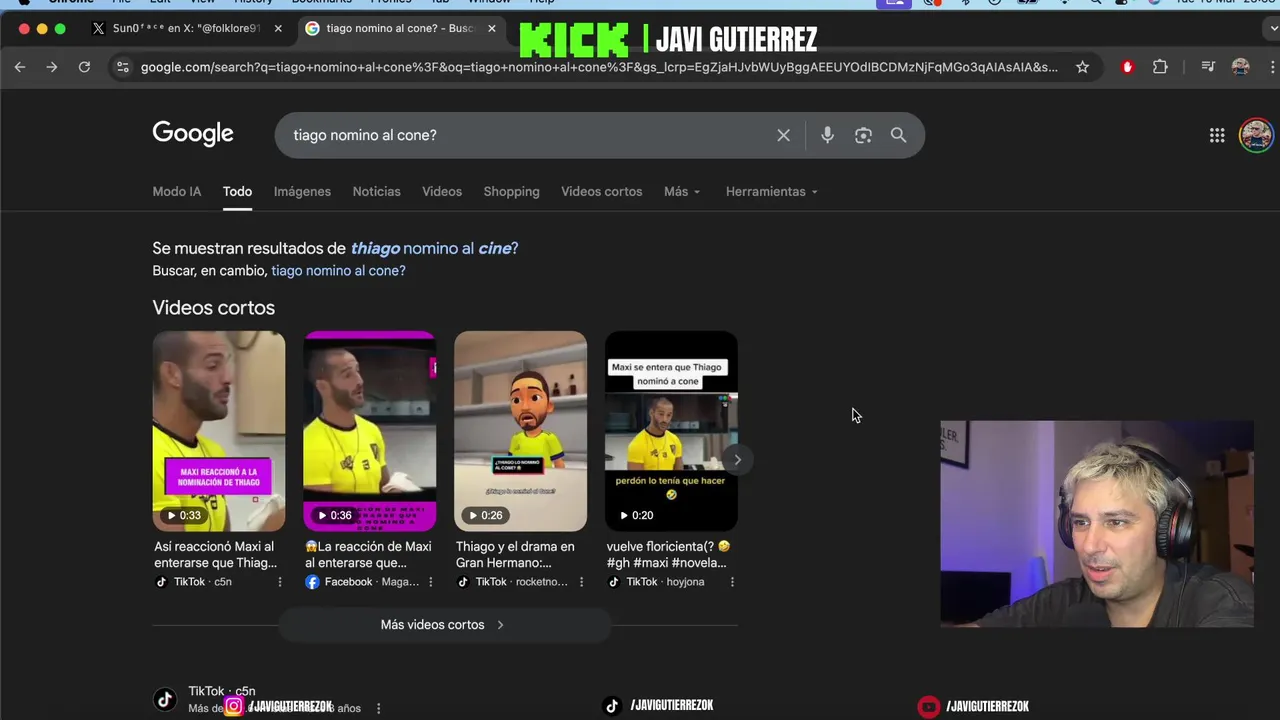
Task: Play the 0:33 short video thumbnail
Action: (x=218, y=431)
